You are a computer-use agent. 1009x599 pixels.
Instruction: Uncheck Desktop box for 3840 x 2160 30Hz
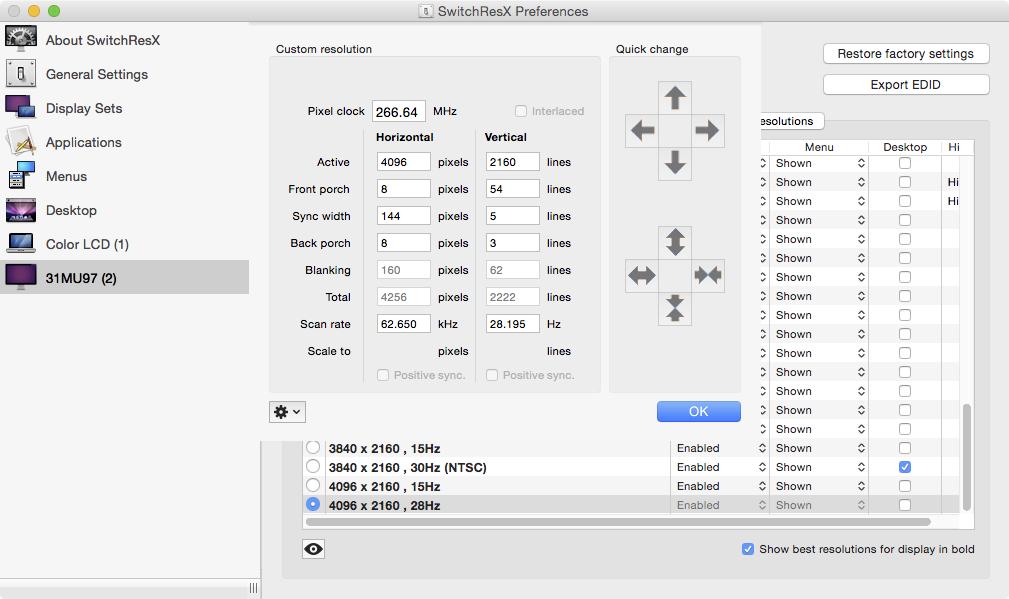pyautogui.click(x=905, y=467)
